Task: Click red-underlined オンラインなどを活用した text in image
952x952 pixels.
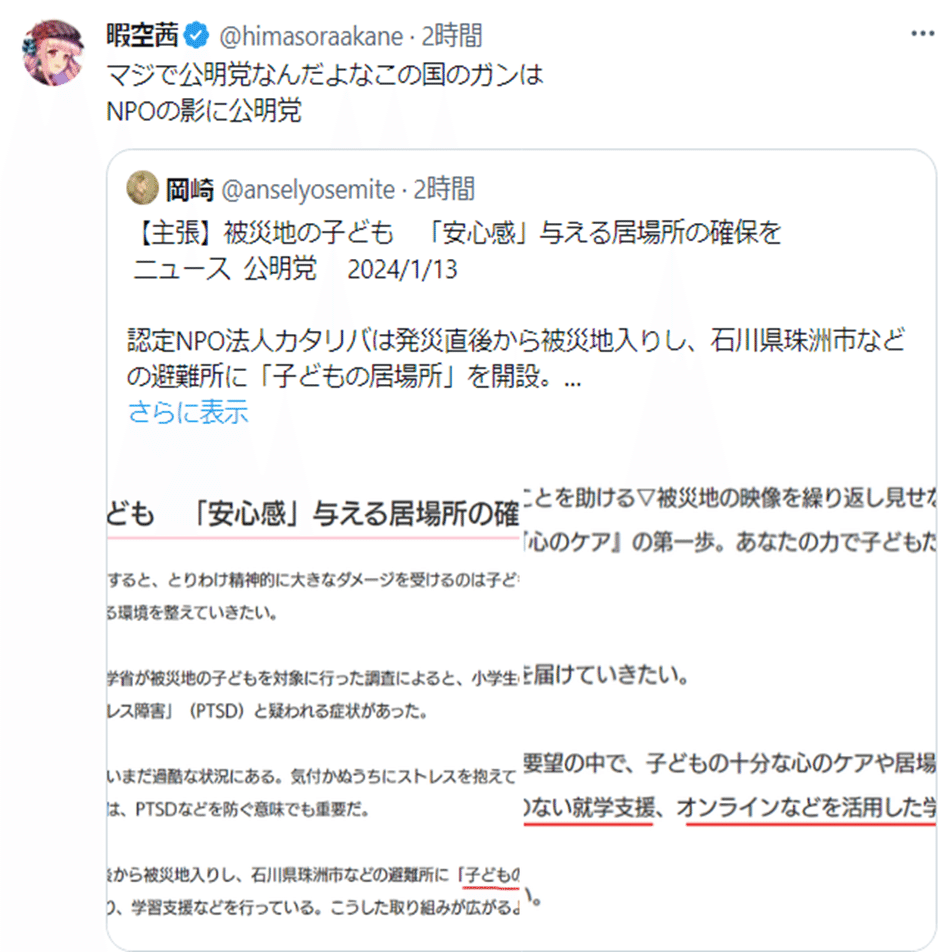Action: pos(806,809)
